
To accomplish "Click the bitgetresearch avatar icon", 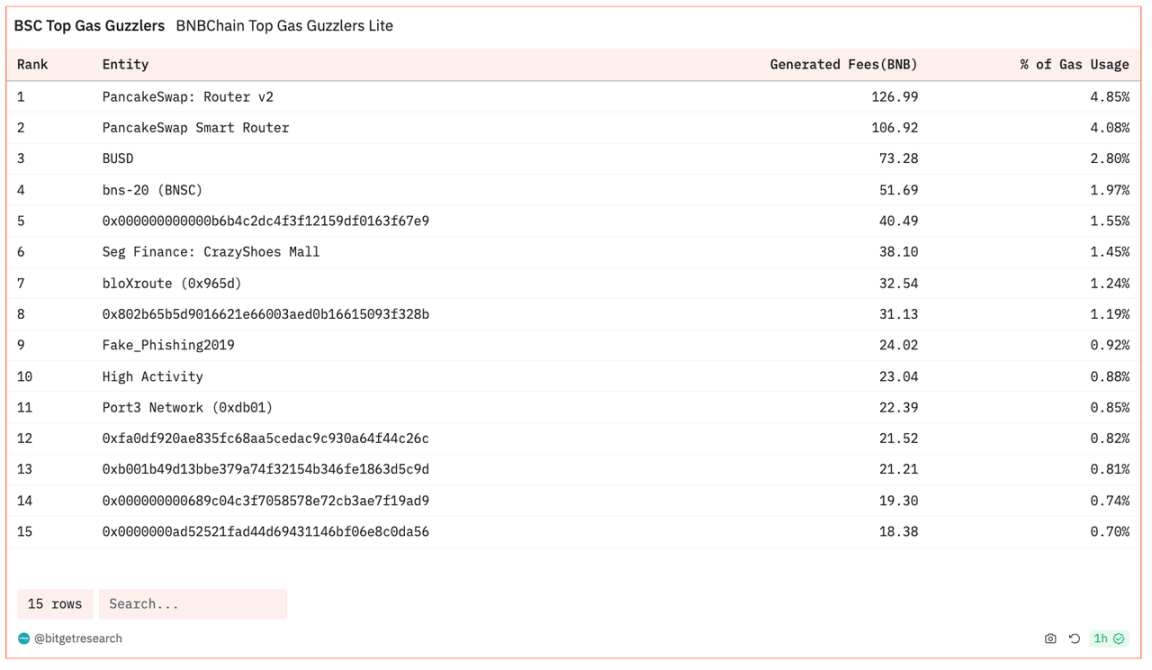I will 24,638.
